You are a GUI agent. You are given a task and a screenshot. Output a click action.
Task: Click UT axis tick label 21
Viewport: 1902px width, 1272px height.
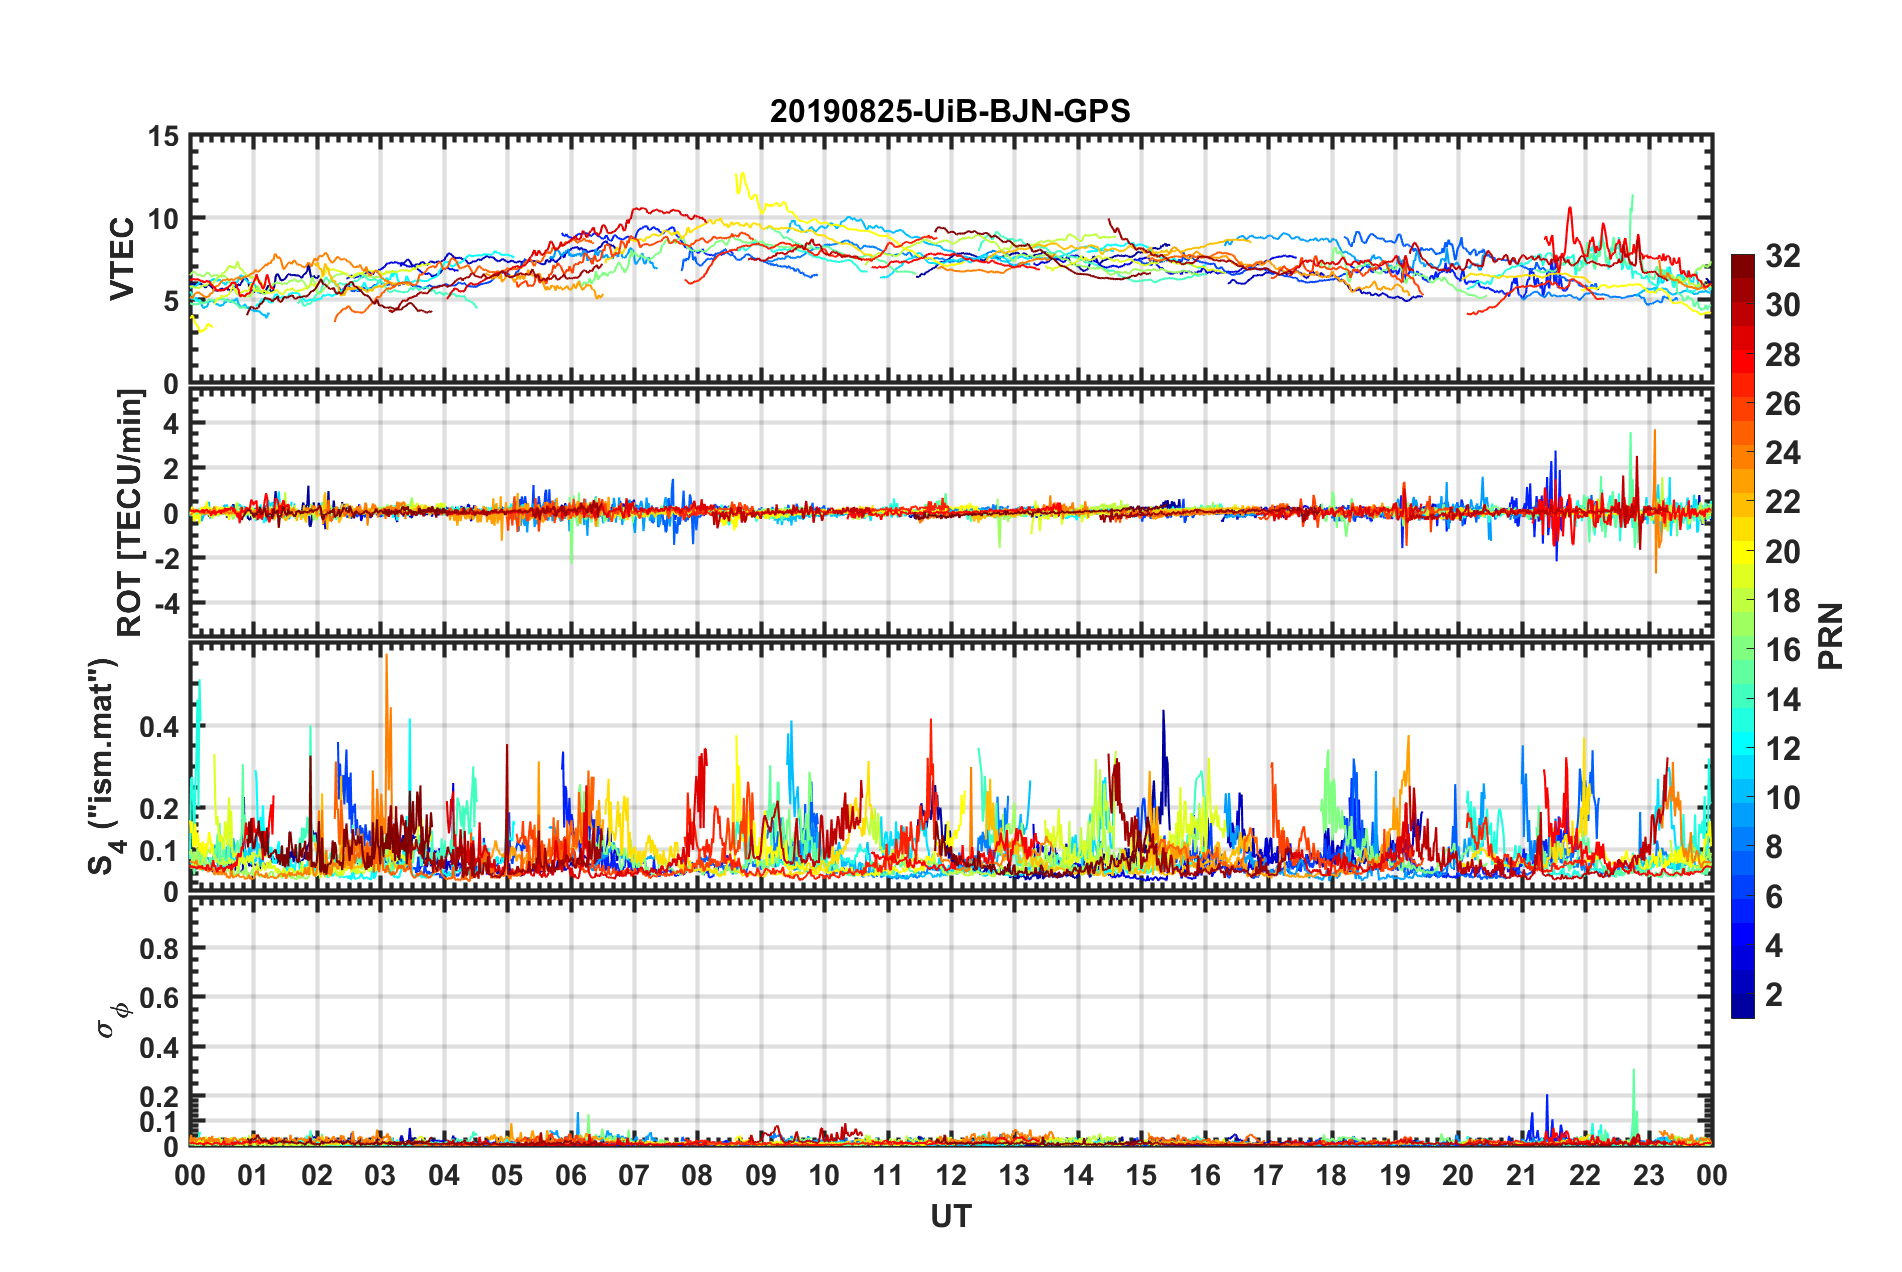pyautogui.click(x=1522, y=1175)
